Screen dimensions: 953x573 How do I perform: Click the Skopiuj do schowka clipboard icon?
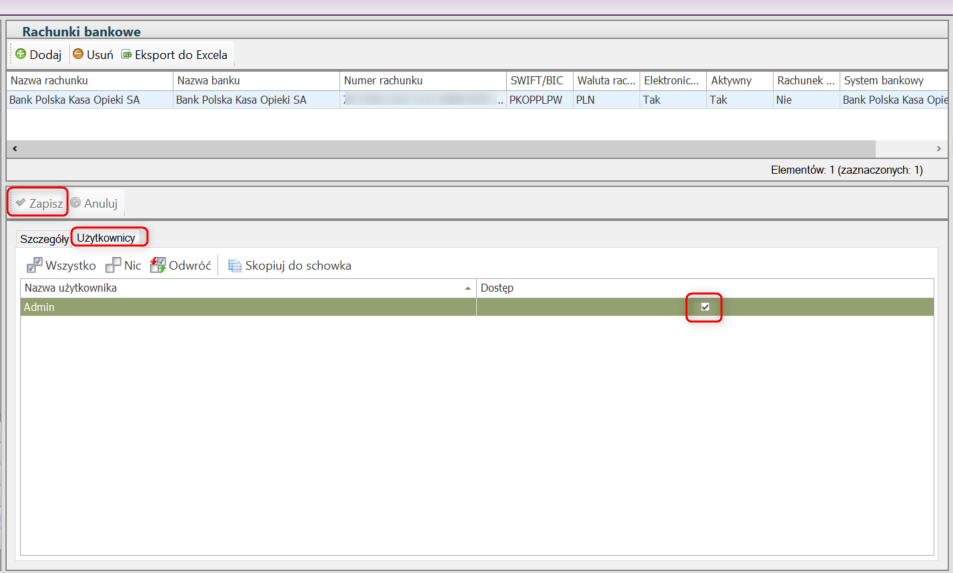click(x=235, y=266)
